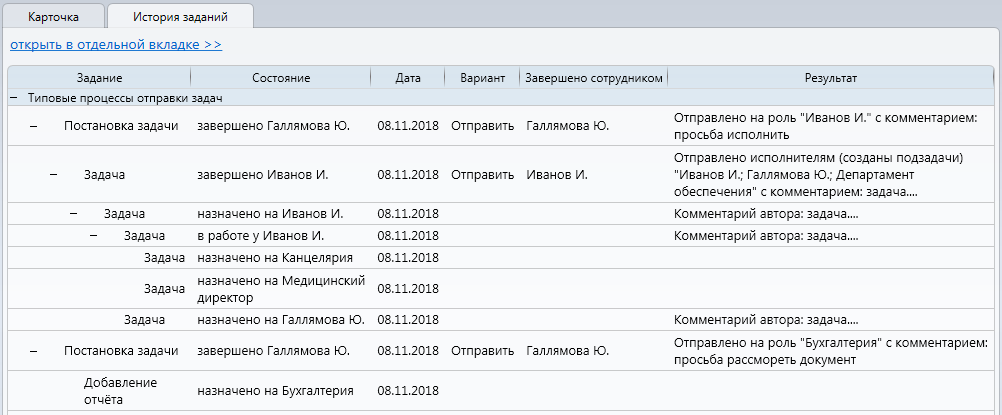The image size is (1002, 415).
Task: Open link открыть в отдельной вкладке
Action: click(x=116, y=45)
